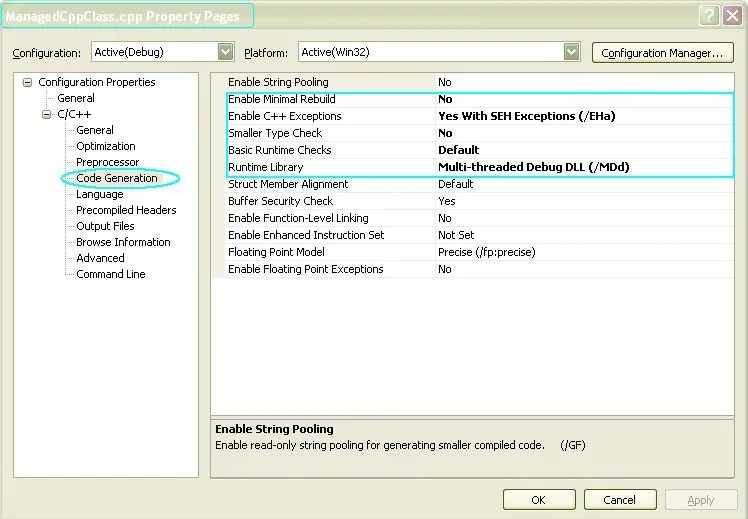Viewport: 748px width, 519px height.
Task: Open the Precompiled Headers page
Action: [126, 210]
